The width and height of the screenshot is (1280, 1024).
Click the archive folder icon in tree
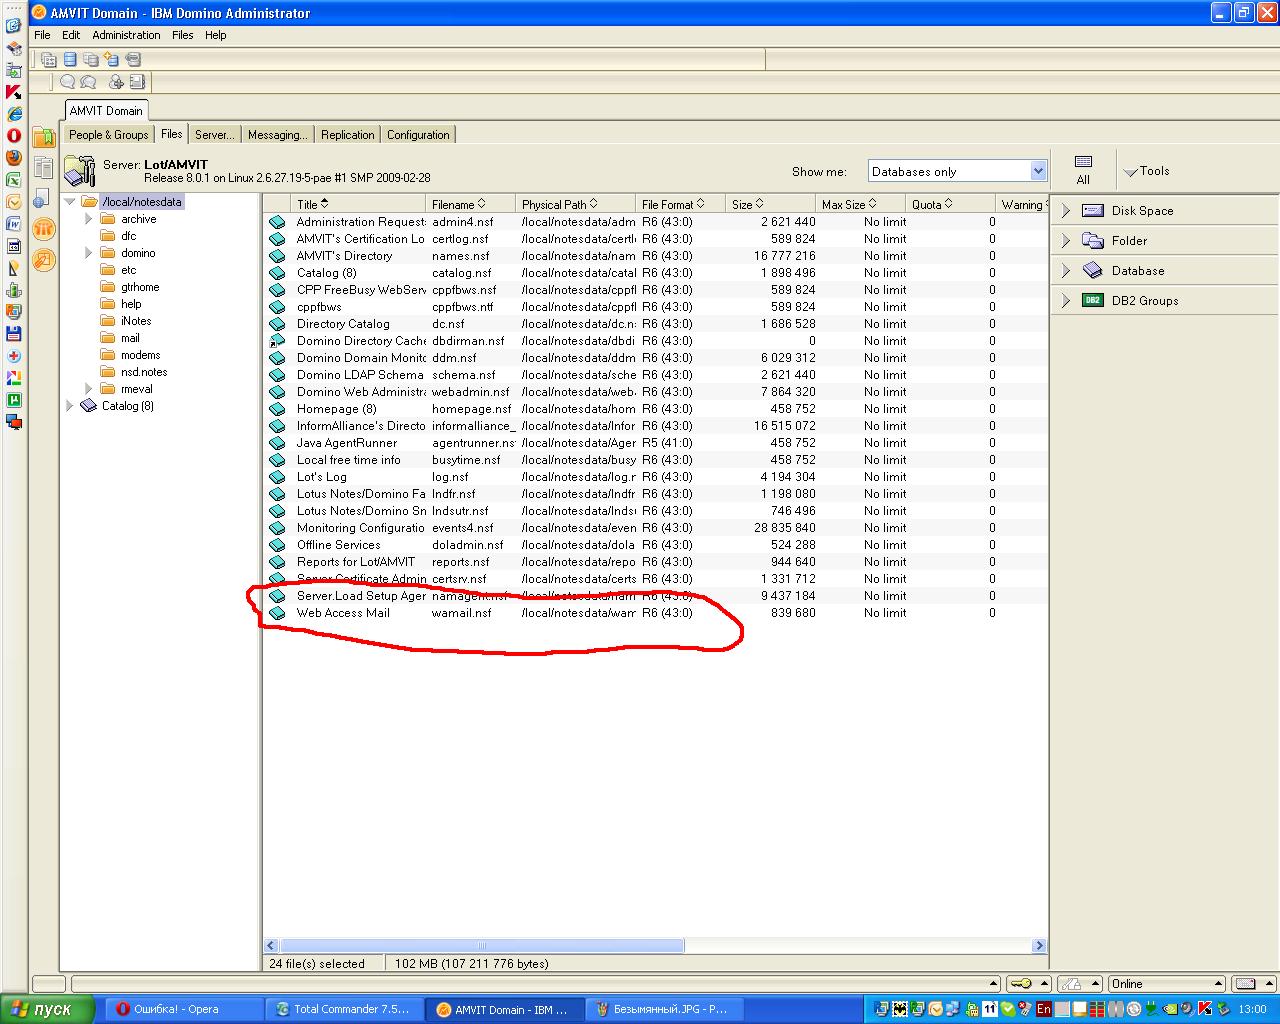(108, 219)
